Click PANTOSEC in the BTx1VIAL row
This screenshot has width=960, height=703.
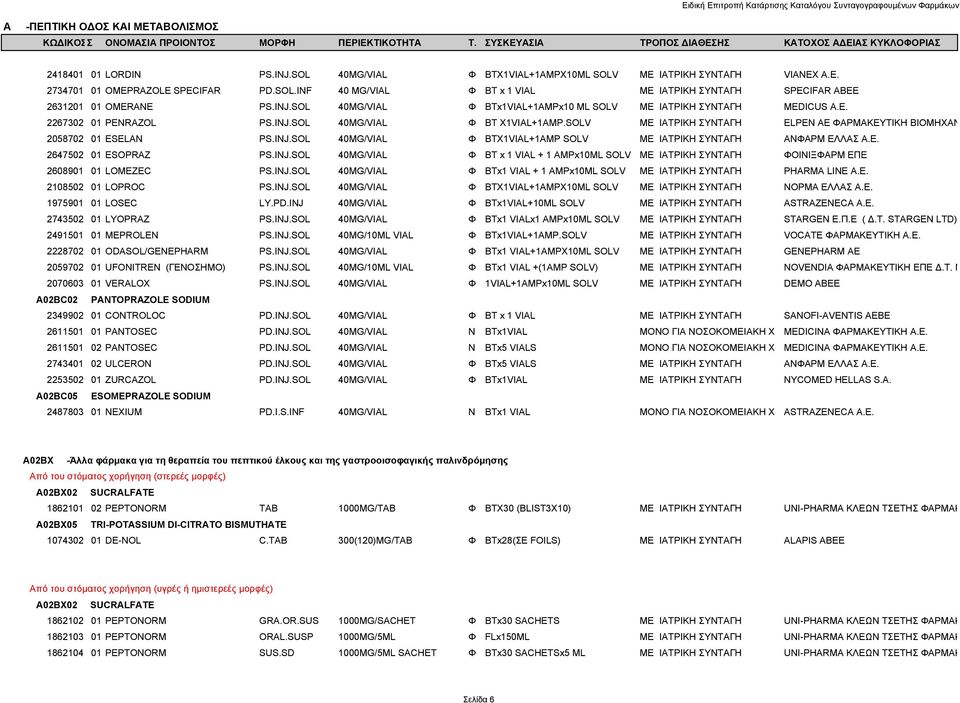click(131, 332)
